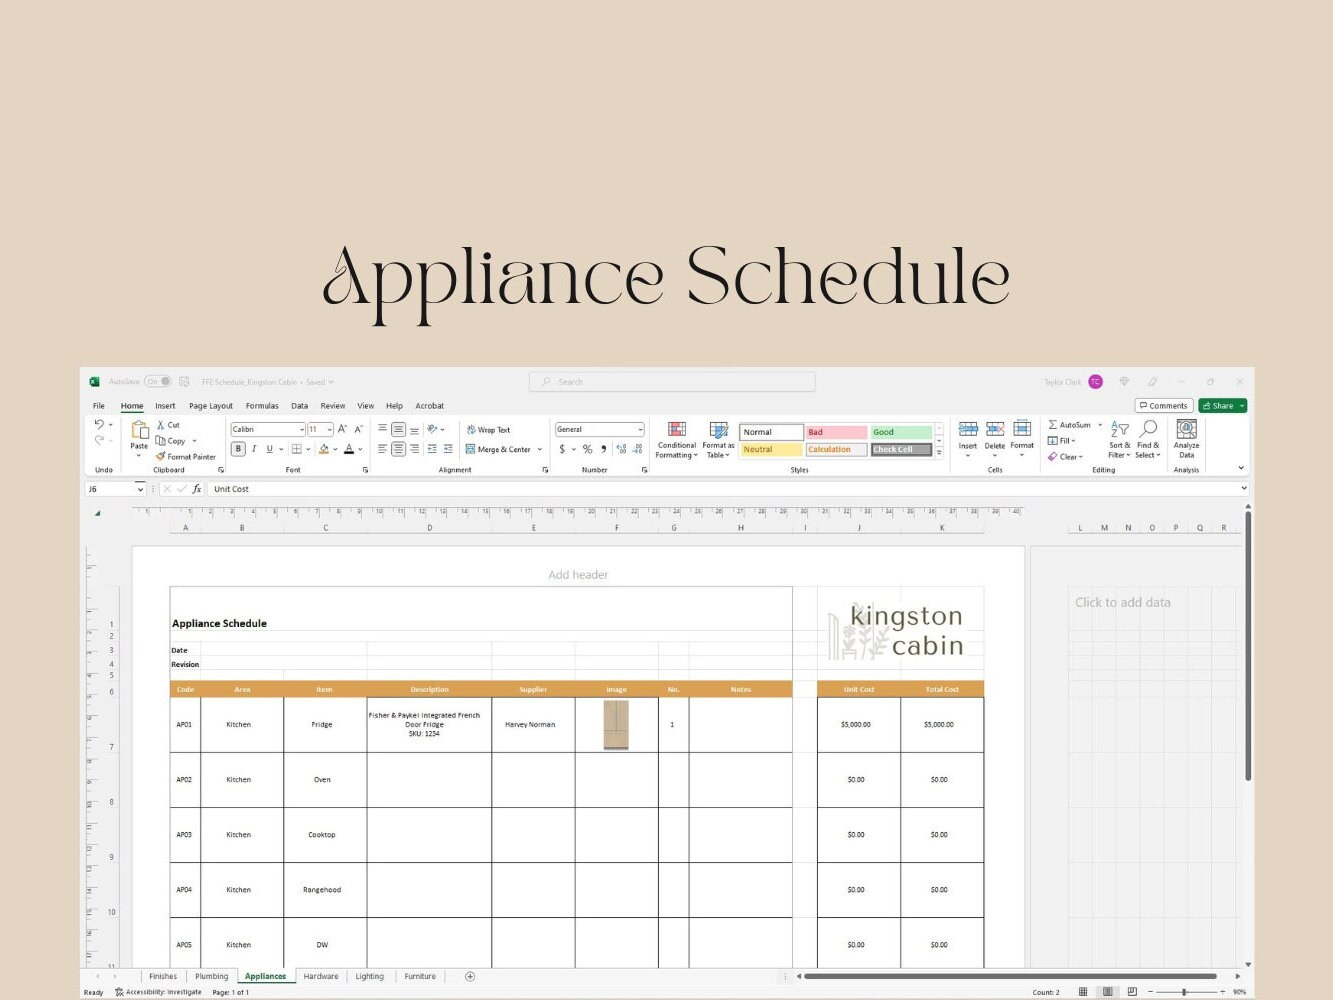Apply Percent Style format
This screenshot has height=1000, width=1333.
tap(587, 449)
